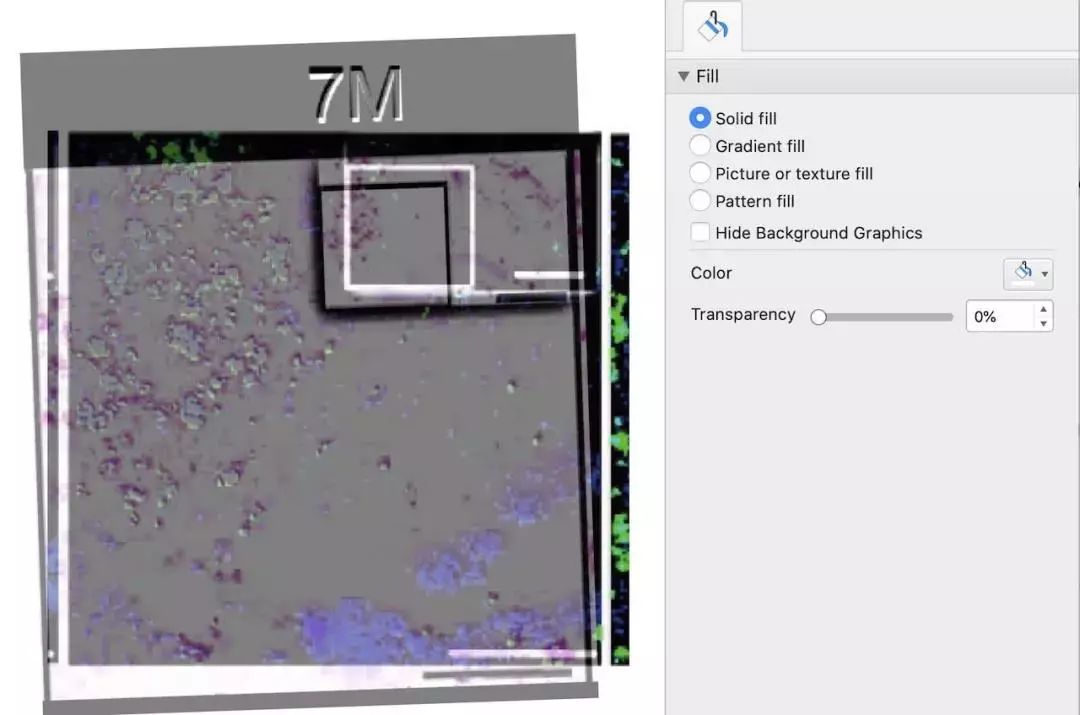Select the green-speckled strip on right edge

(620, 400)
